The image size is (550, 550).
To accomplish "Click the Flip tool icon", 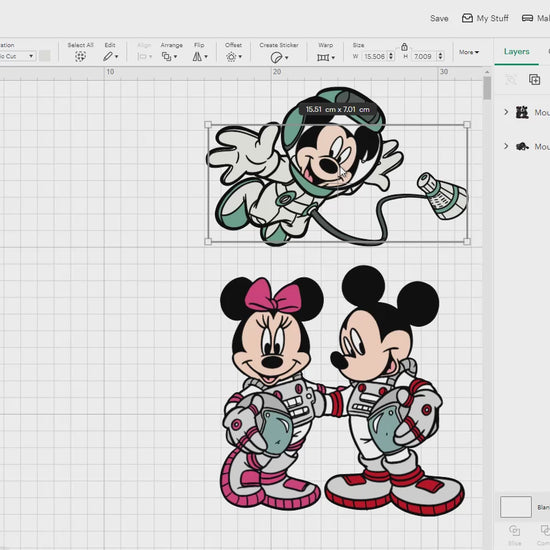I will (x=197, y=56).
